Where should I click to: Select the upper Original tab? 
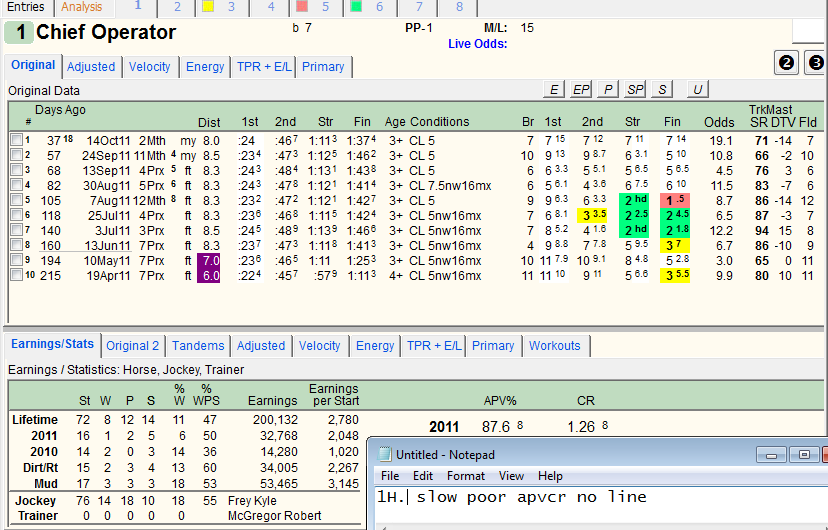coord(33,65)
